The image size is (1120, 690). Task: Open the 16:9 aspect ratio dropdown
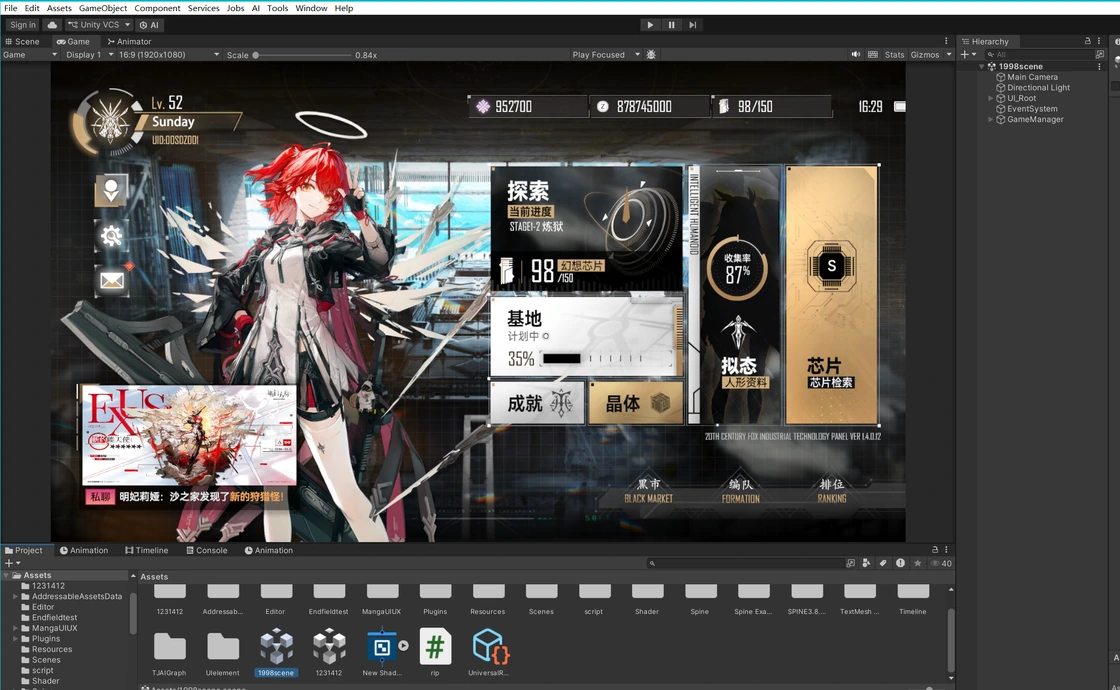coord(169,54)
